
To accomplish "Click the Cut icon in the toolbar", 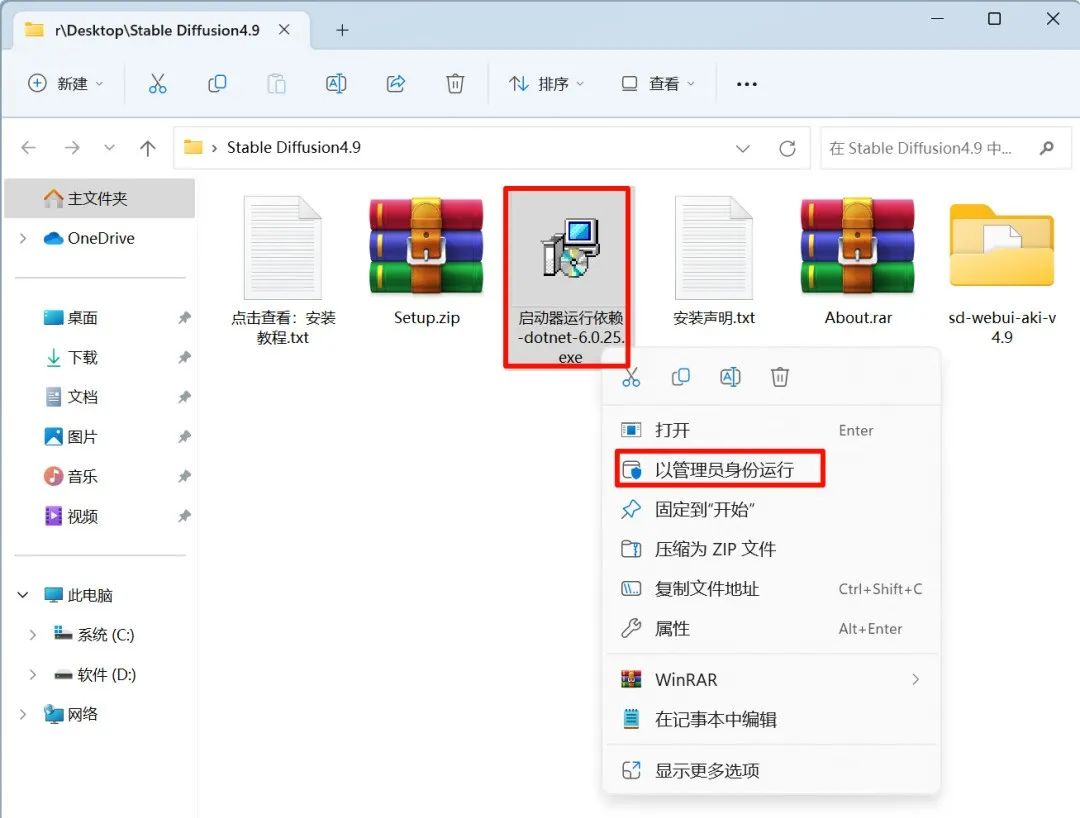I will 156,84.
